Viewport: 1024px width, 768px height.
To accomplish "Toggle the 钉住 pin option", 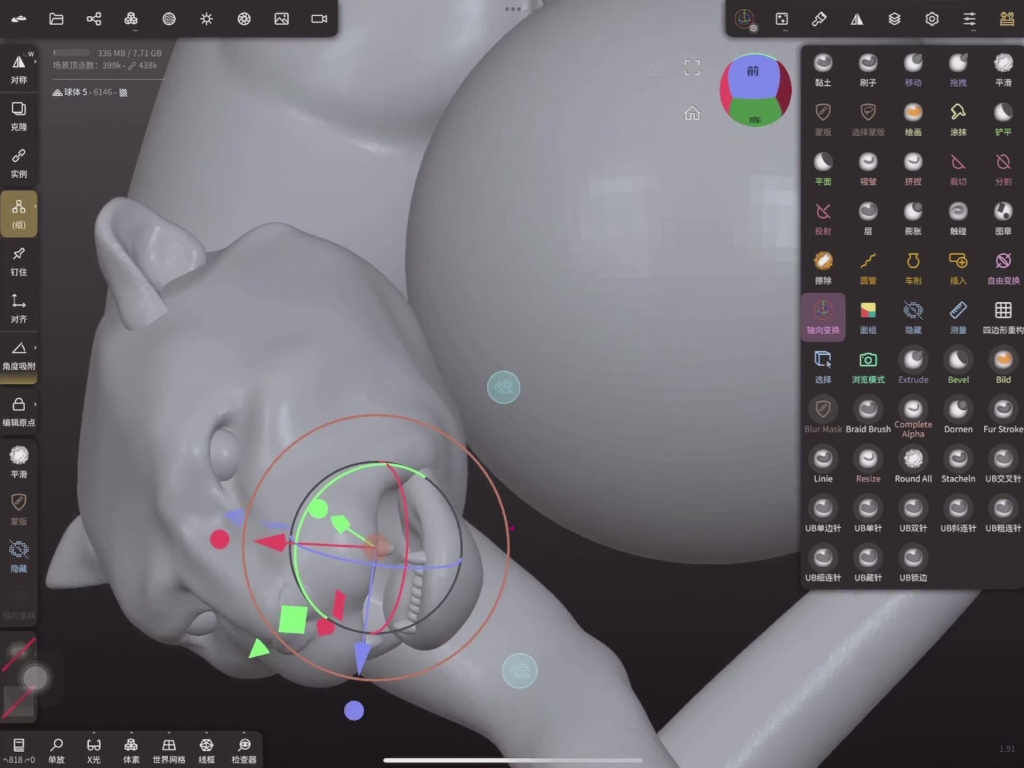I will 19,261.
